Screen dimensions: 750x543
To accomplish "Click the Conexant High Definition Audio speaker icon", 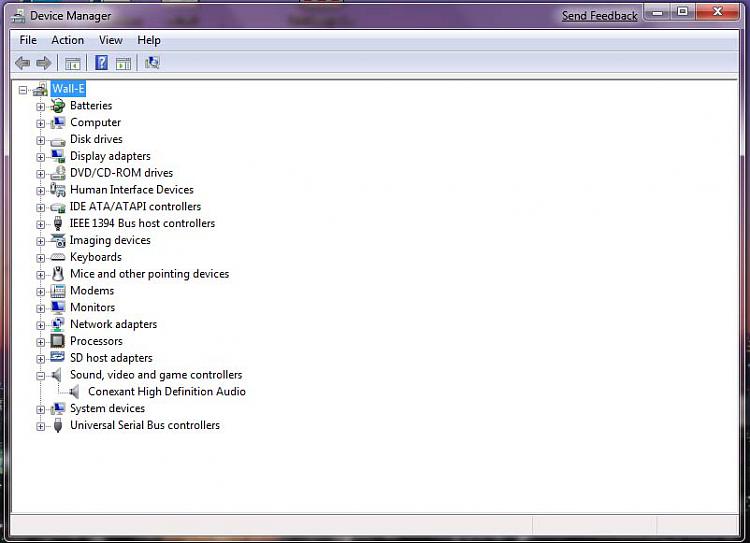I will [74, 392].
